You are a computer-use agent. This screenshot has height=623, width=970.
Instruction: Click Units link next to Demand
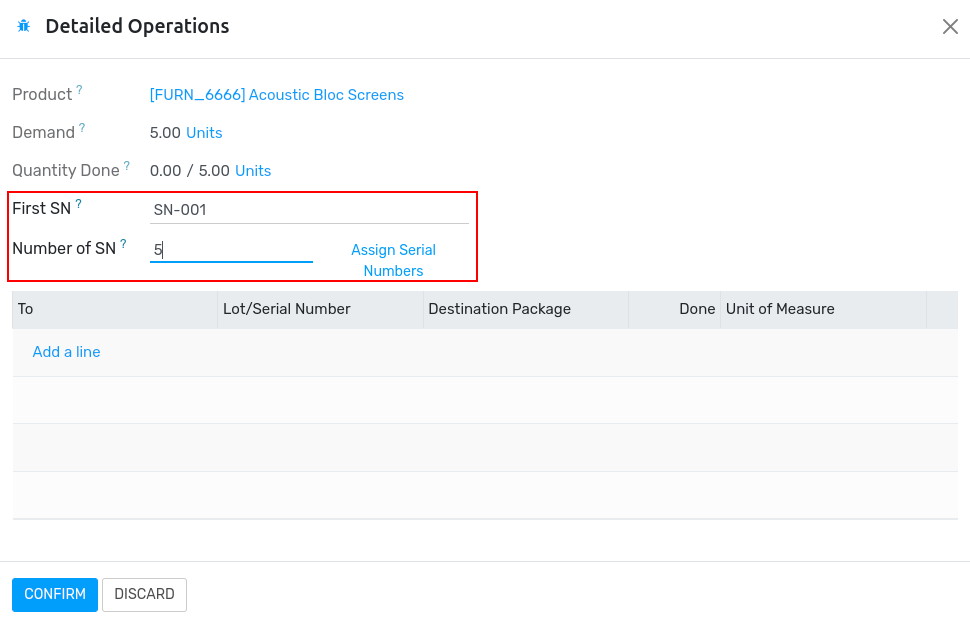[x=204, y=133]
